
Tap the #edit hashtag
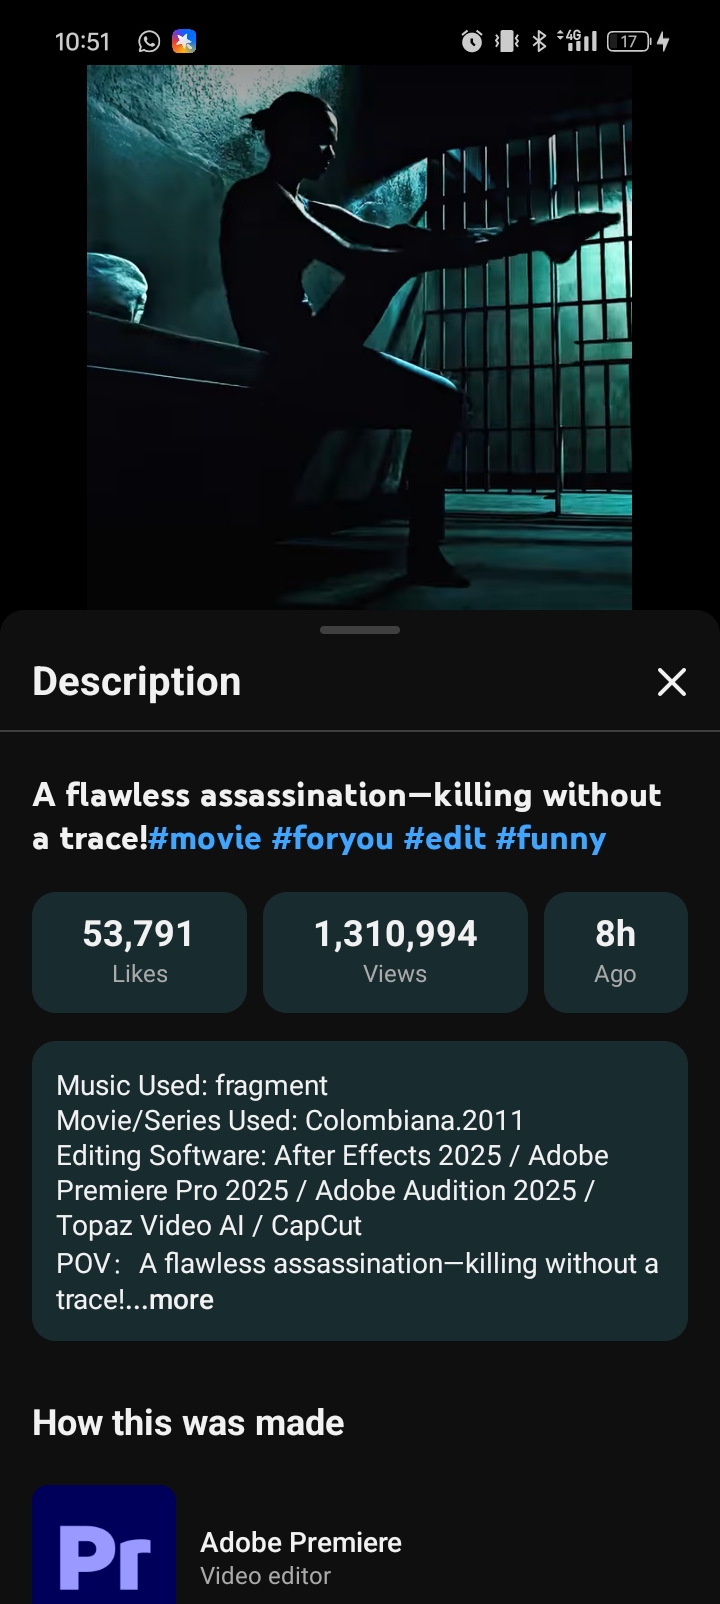444,838
